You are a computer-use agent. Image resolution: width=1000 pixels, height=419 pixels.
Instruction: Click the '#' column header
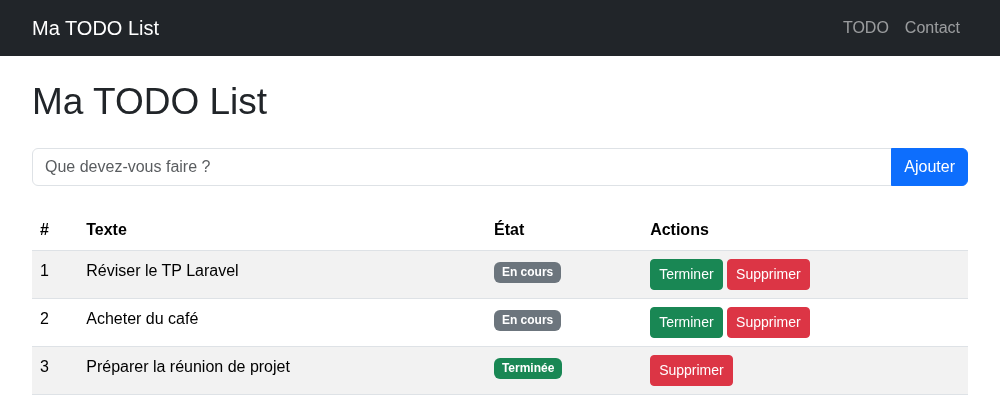pyautogui.click(x=44, y=230)
